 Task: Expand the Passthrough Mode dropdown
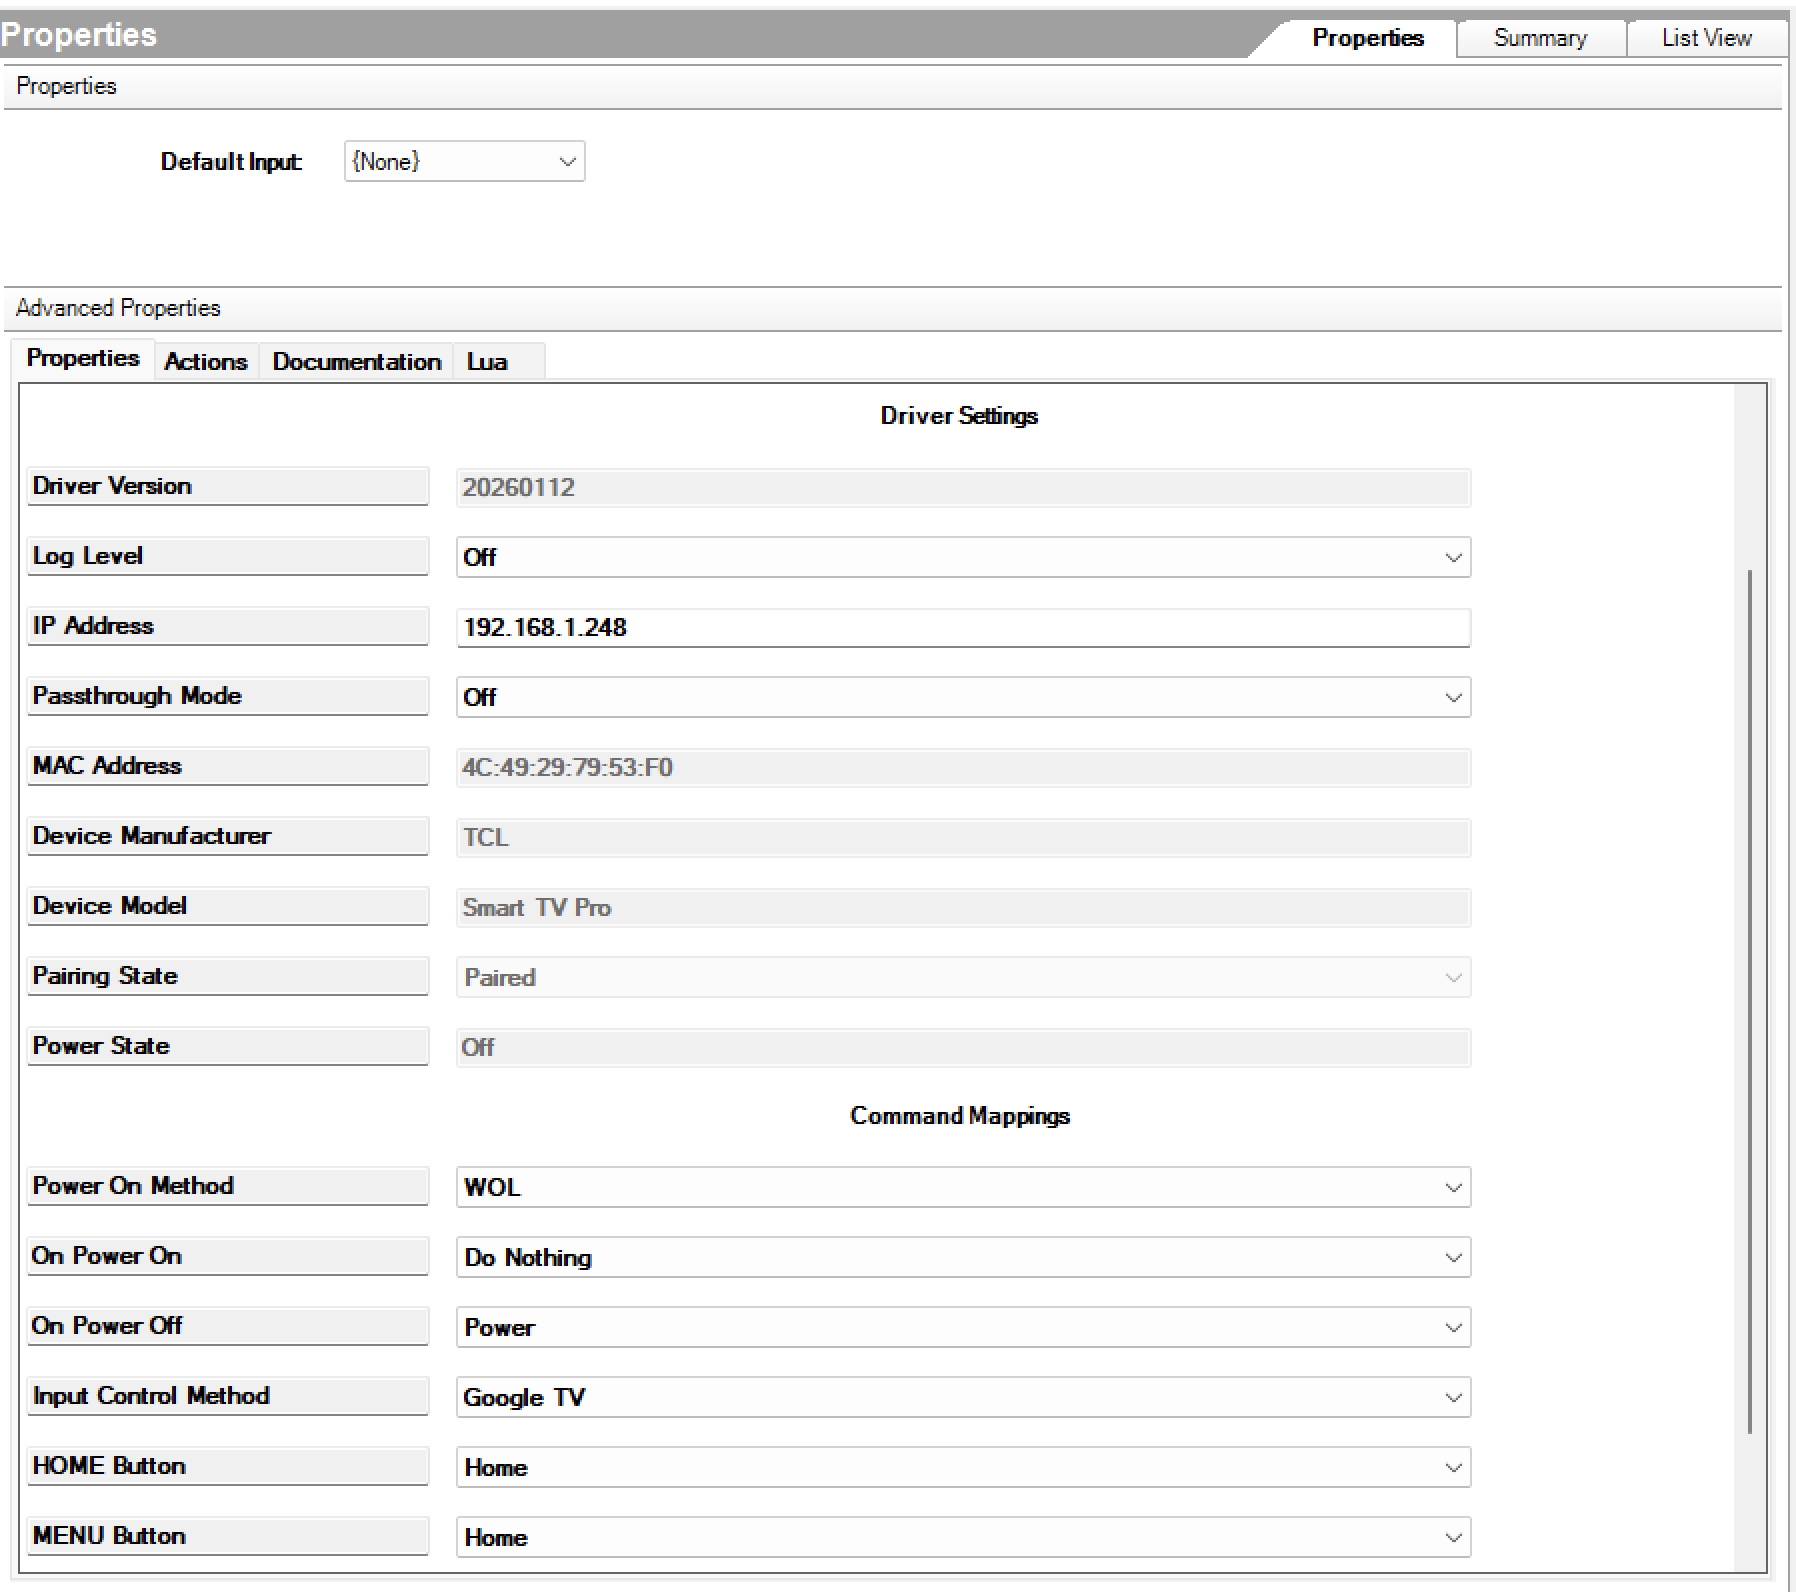click(x=962, y=697)
